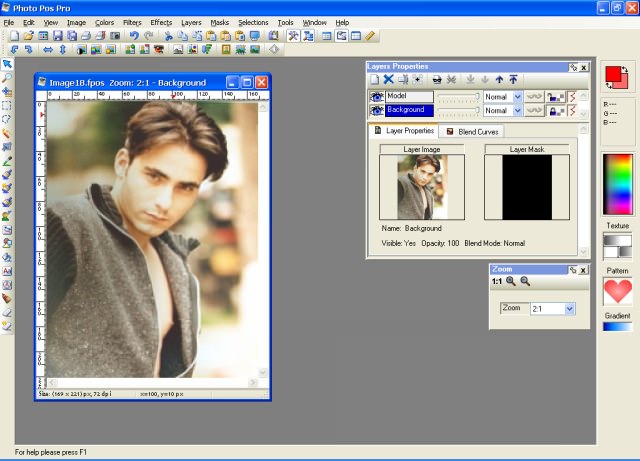
Task: Click the flip horizontal arrows icon
Action: pos(47,48)
